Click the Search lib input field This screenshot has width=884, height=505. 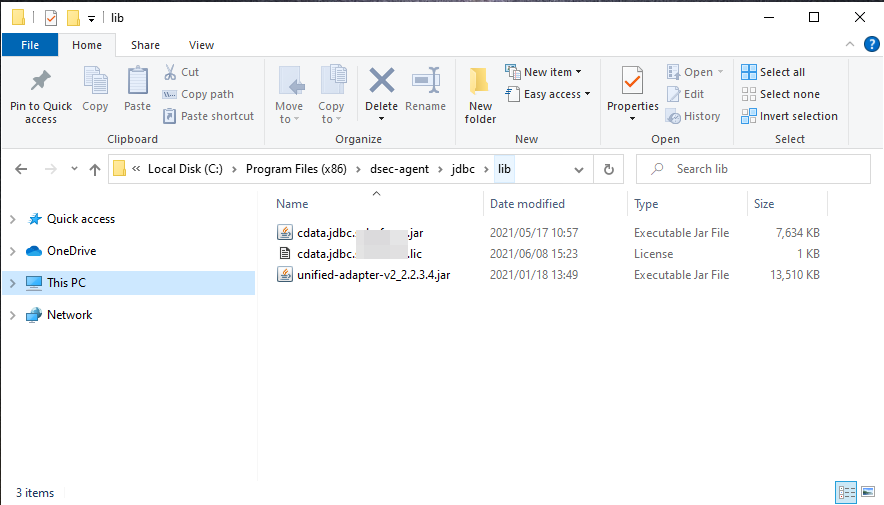click(x=765, y=169)
